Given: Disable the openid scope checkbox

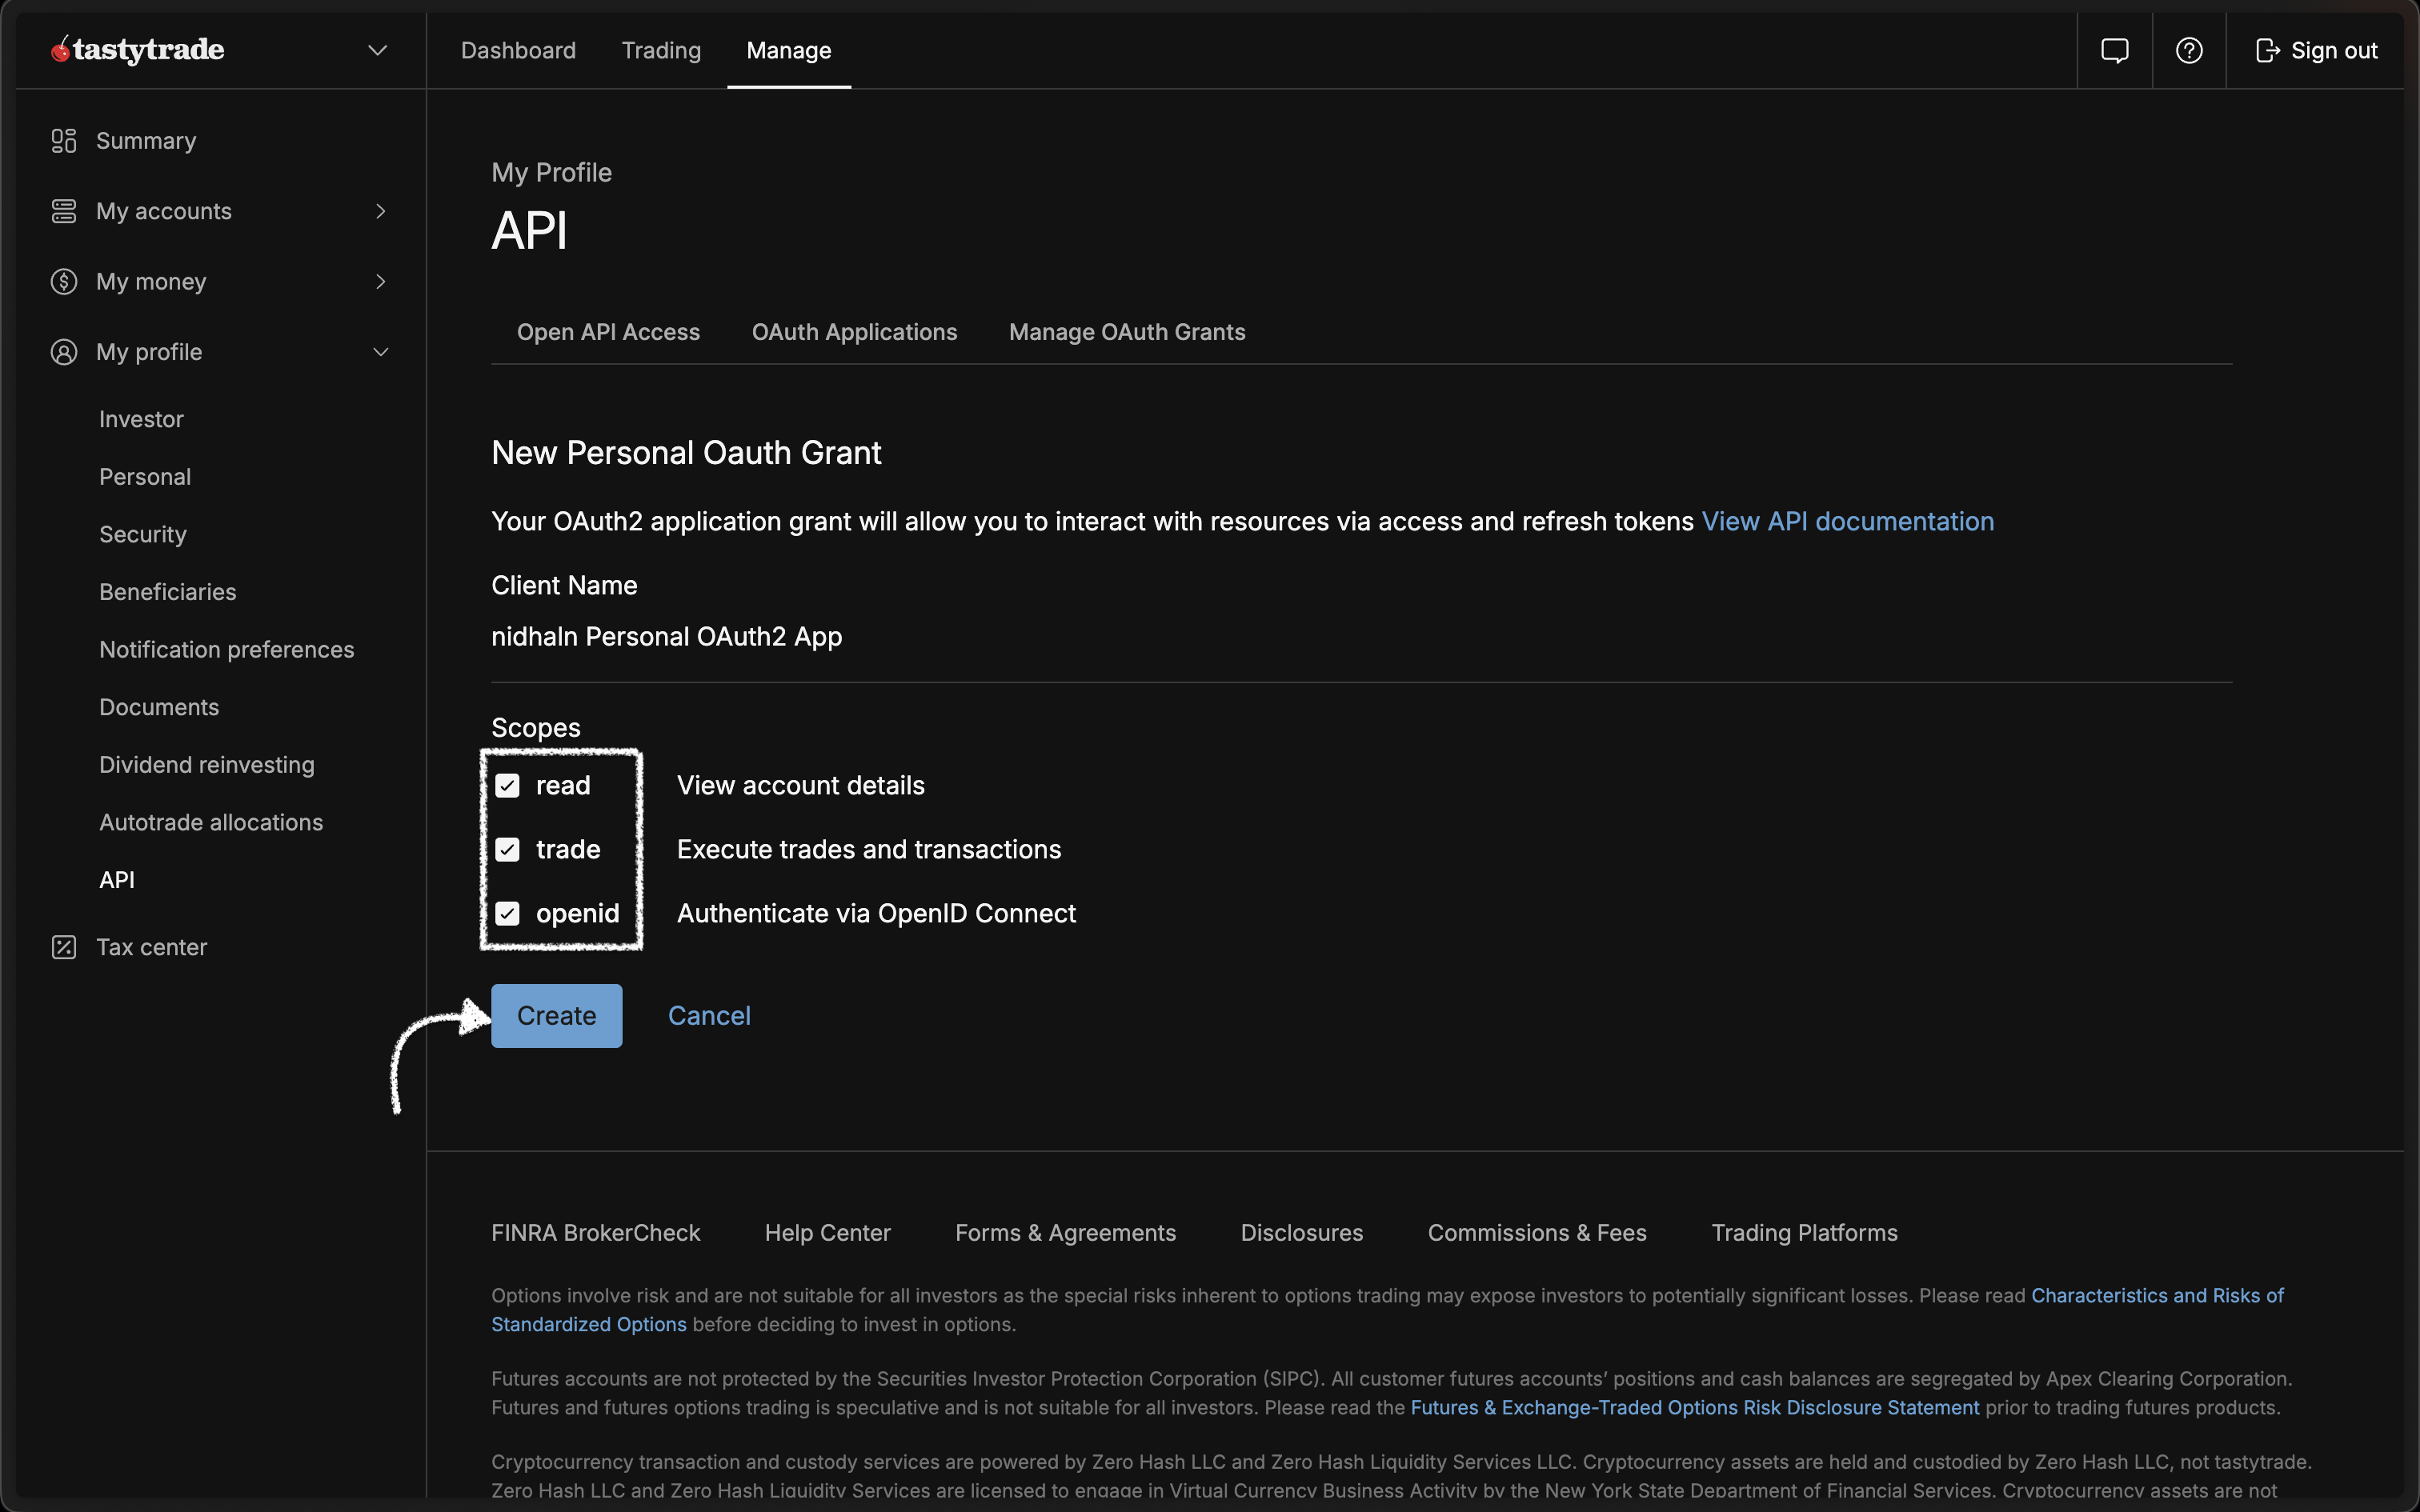Looking at the screenshot, I should pyautogui.click(x=508, y=914).
